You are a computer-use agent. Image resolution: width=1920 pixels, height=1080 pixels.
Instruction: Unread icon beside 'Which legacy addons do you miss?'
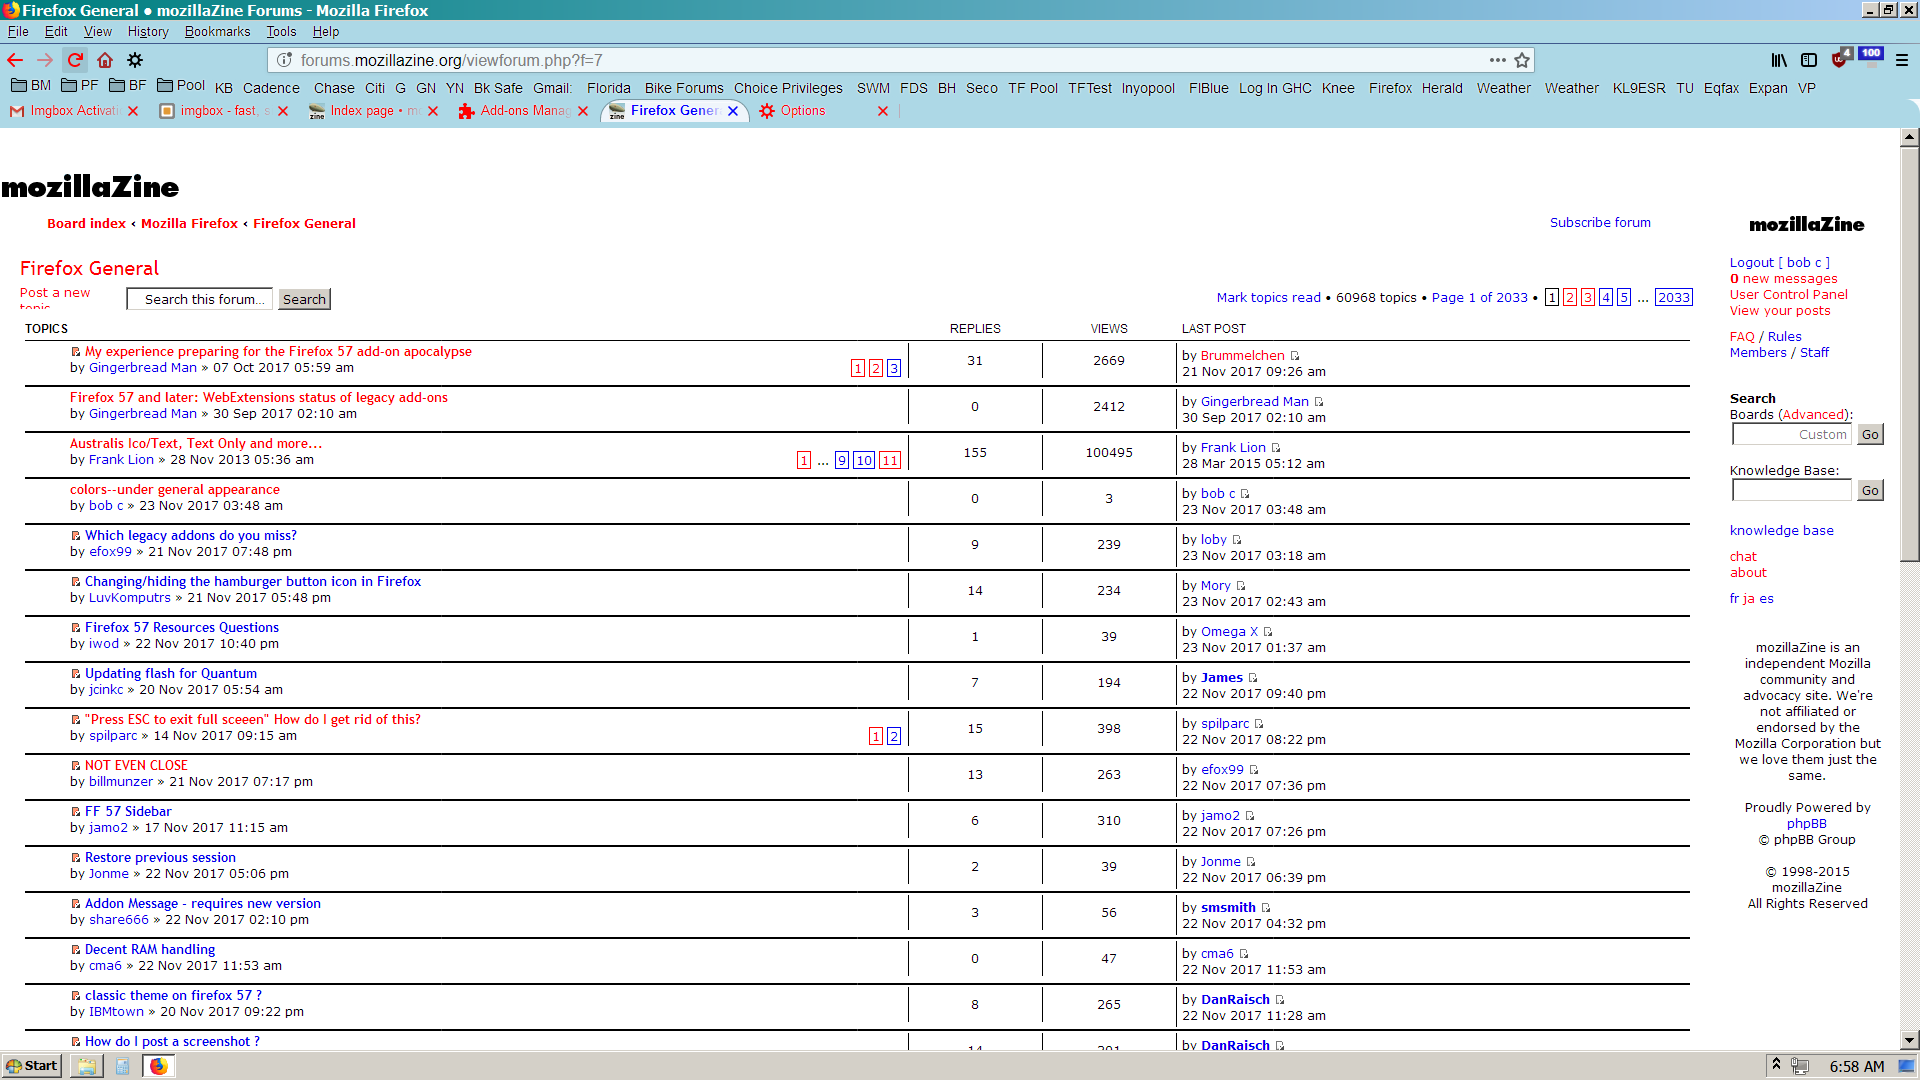[x=76, y=536]
